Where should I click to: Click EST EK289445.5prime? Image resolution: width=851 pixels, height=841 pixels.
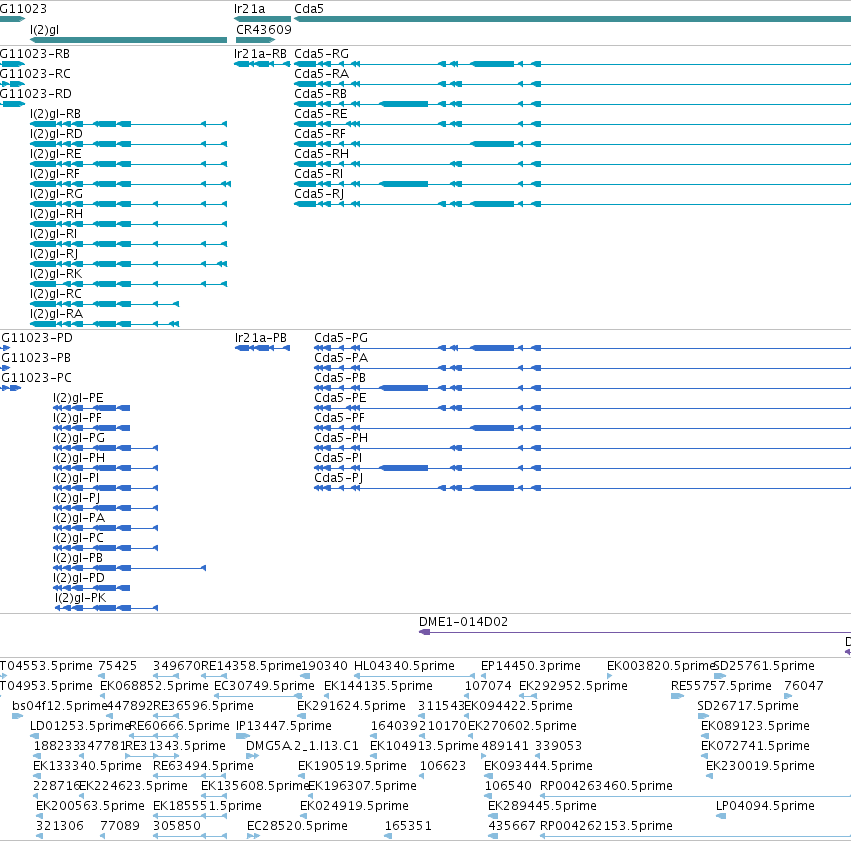(x=492, y=816)
